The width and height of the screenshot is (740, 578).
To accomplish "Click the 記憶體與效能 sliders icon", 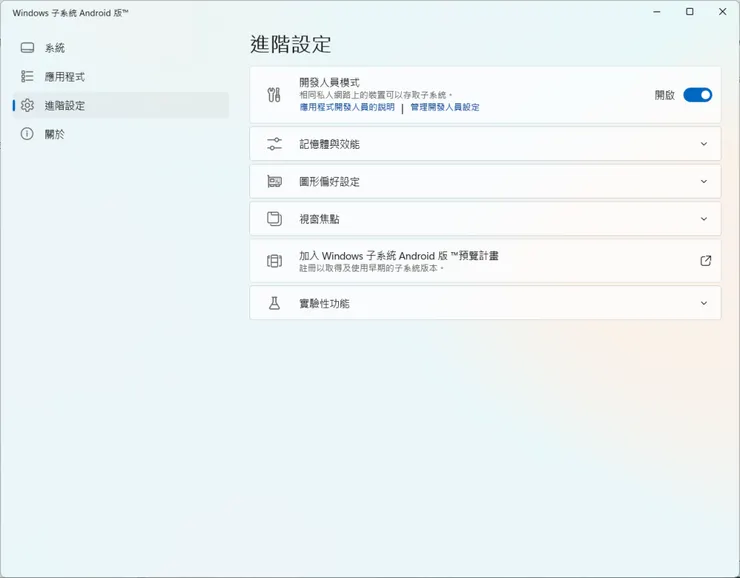I will [274, 144].
